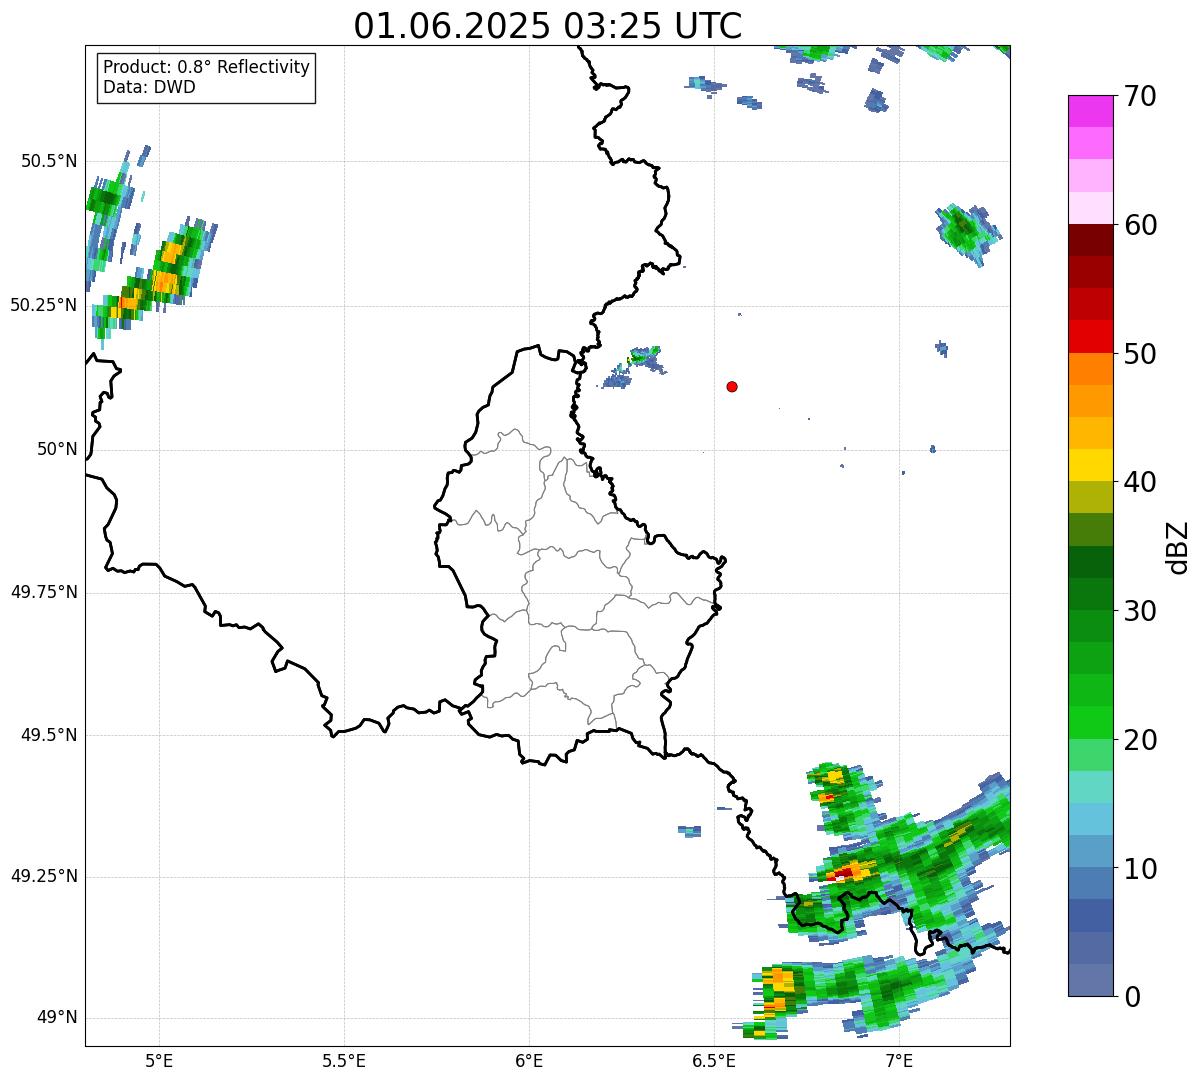Click the red-core storm cell near 49.25°N
Screen dimensions: 1202x1081
click(x=848, y=871)
